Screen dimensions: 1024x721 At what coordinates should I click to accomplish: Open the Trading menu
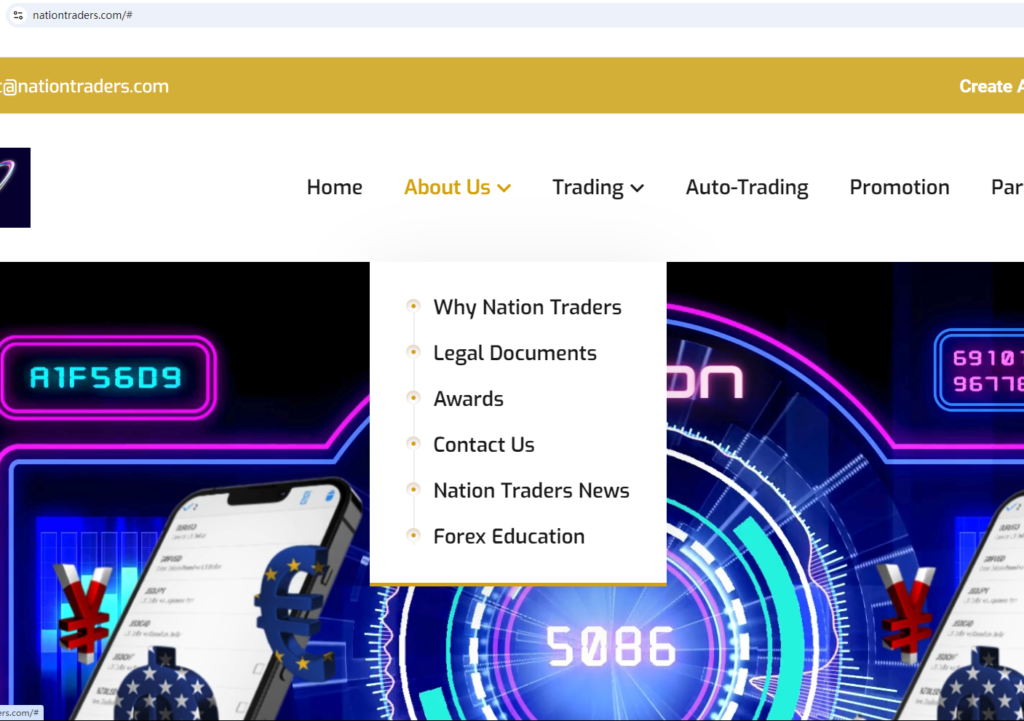point(588,187)
